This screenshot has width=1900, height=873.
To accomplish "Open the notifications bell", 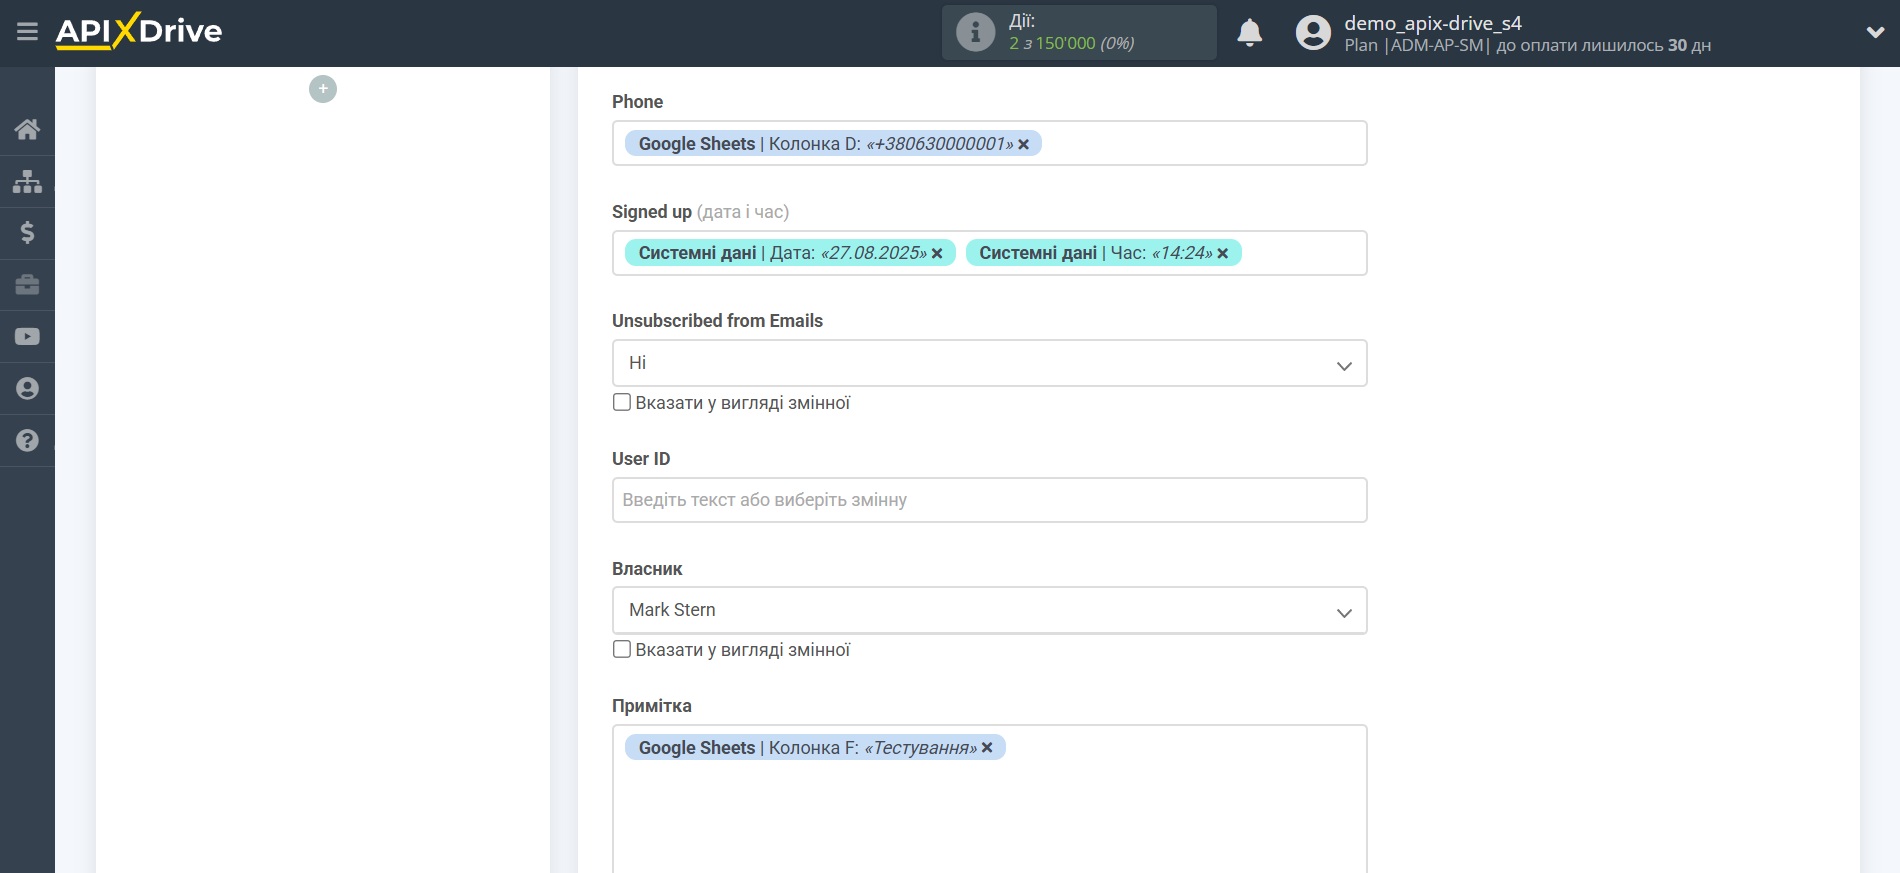I will click(x=1249, y=33).
